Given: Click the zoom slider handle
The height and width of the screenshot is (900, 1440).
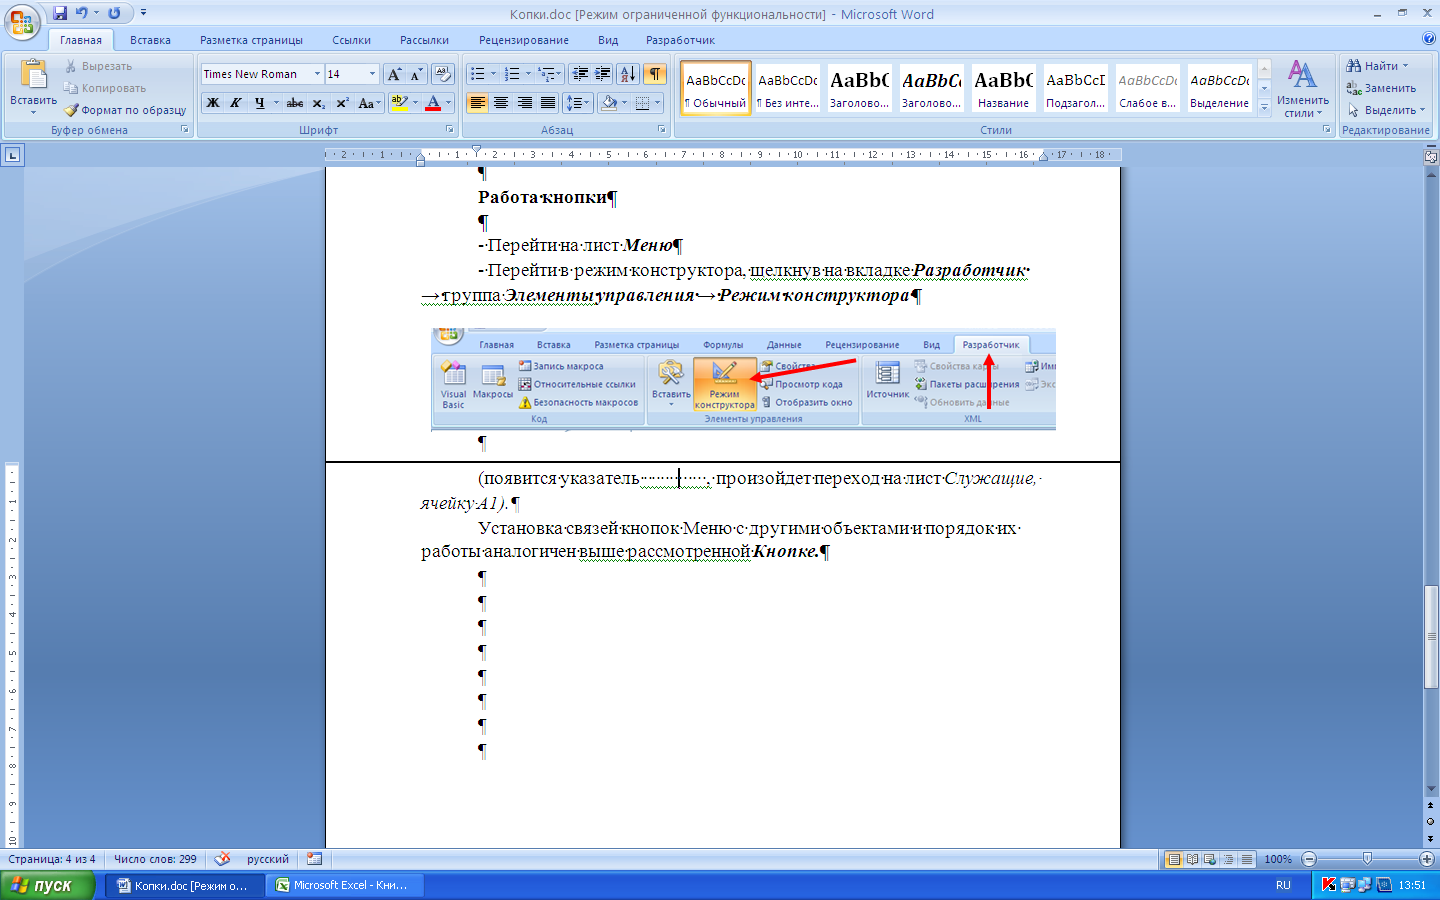Looking at the screenshot, I should 1367,859.
